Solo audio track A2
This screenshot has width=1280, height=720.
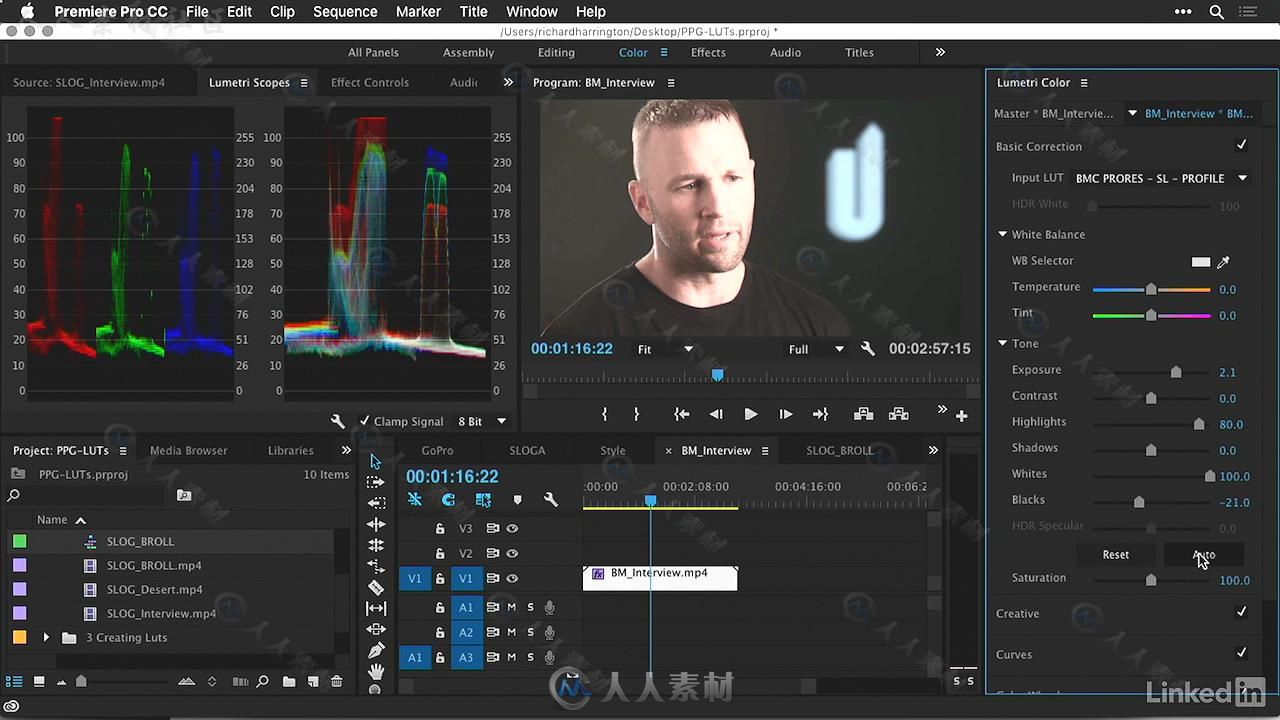[x=530, y=632]
